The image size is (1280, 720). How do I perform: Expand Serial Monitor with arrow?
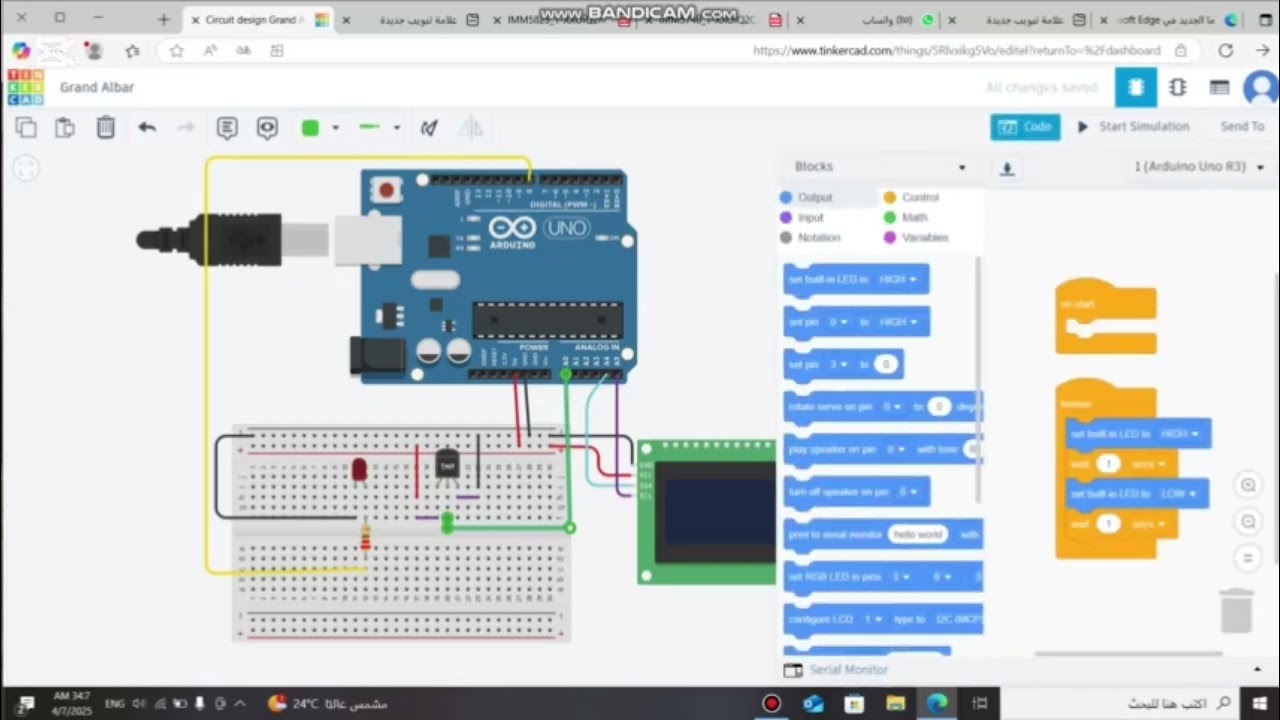point(1257,669)
